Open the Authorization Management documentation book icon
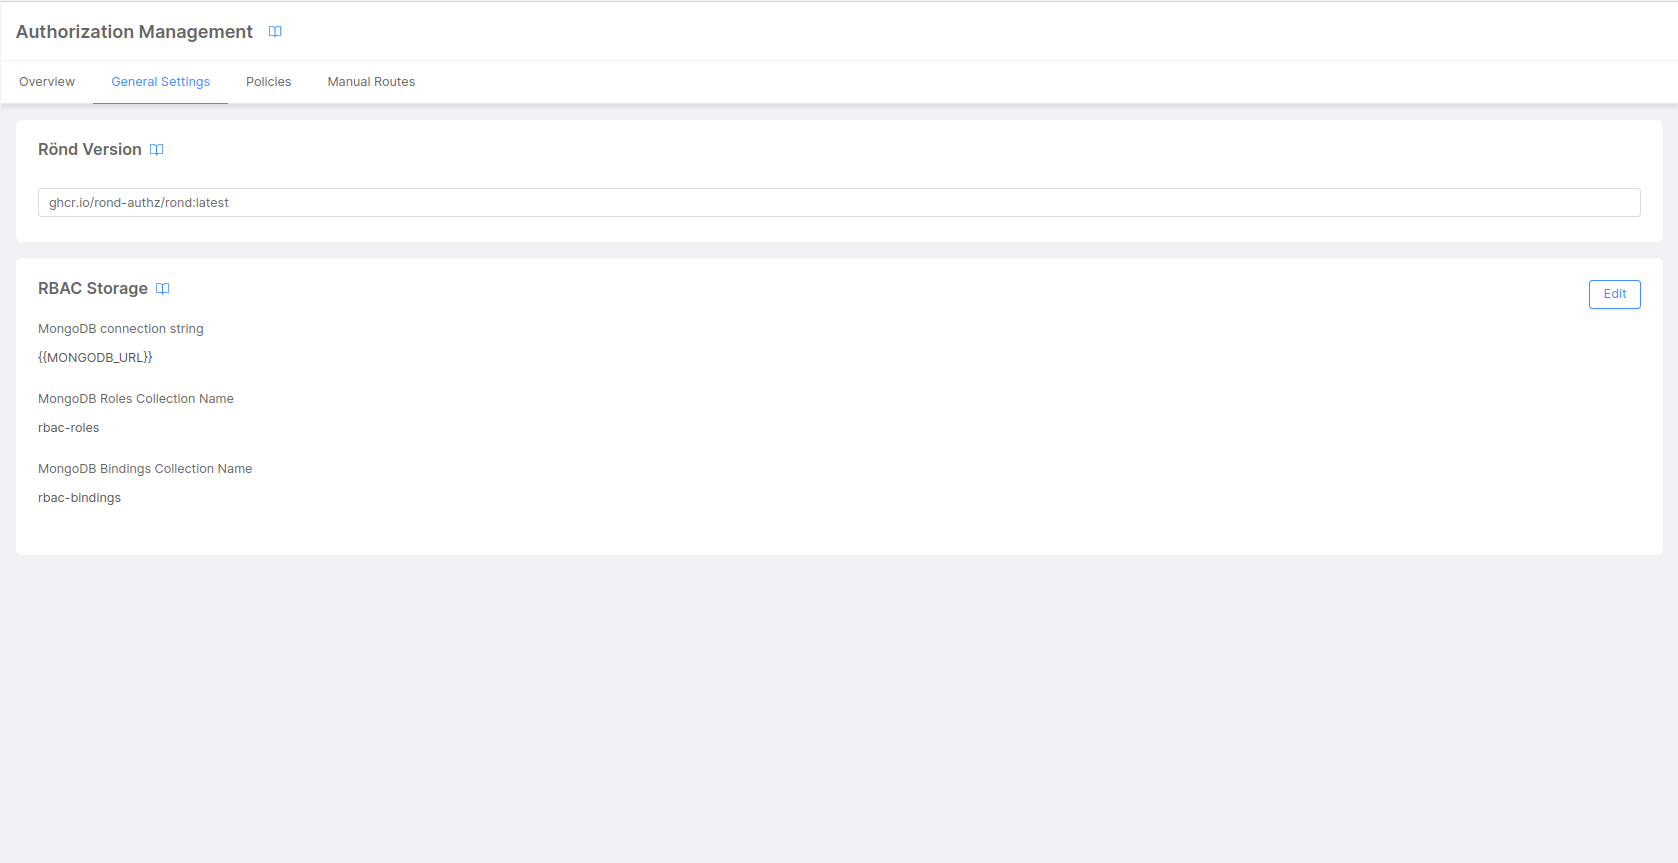Image resolution: width=1678 pixels, height=863 pixels. [275, 32]
